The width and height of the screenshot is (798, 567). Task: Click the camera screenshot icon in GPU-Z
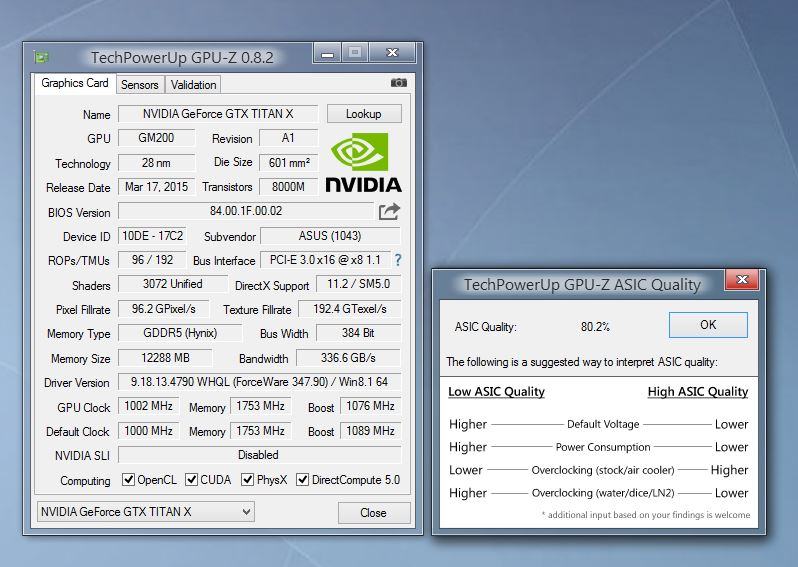tap(398, 82)
